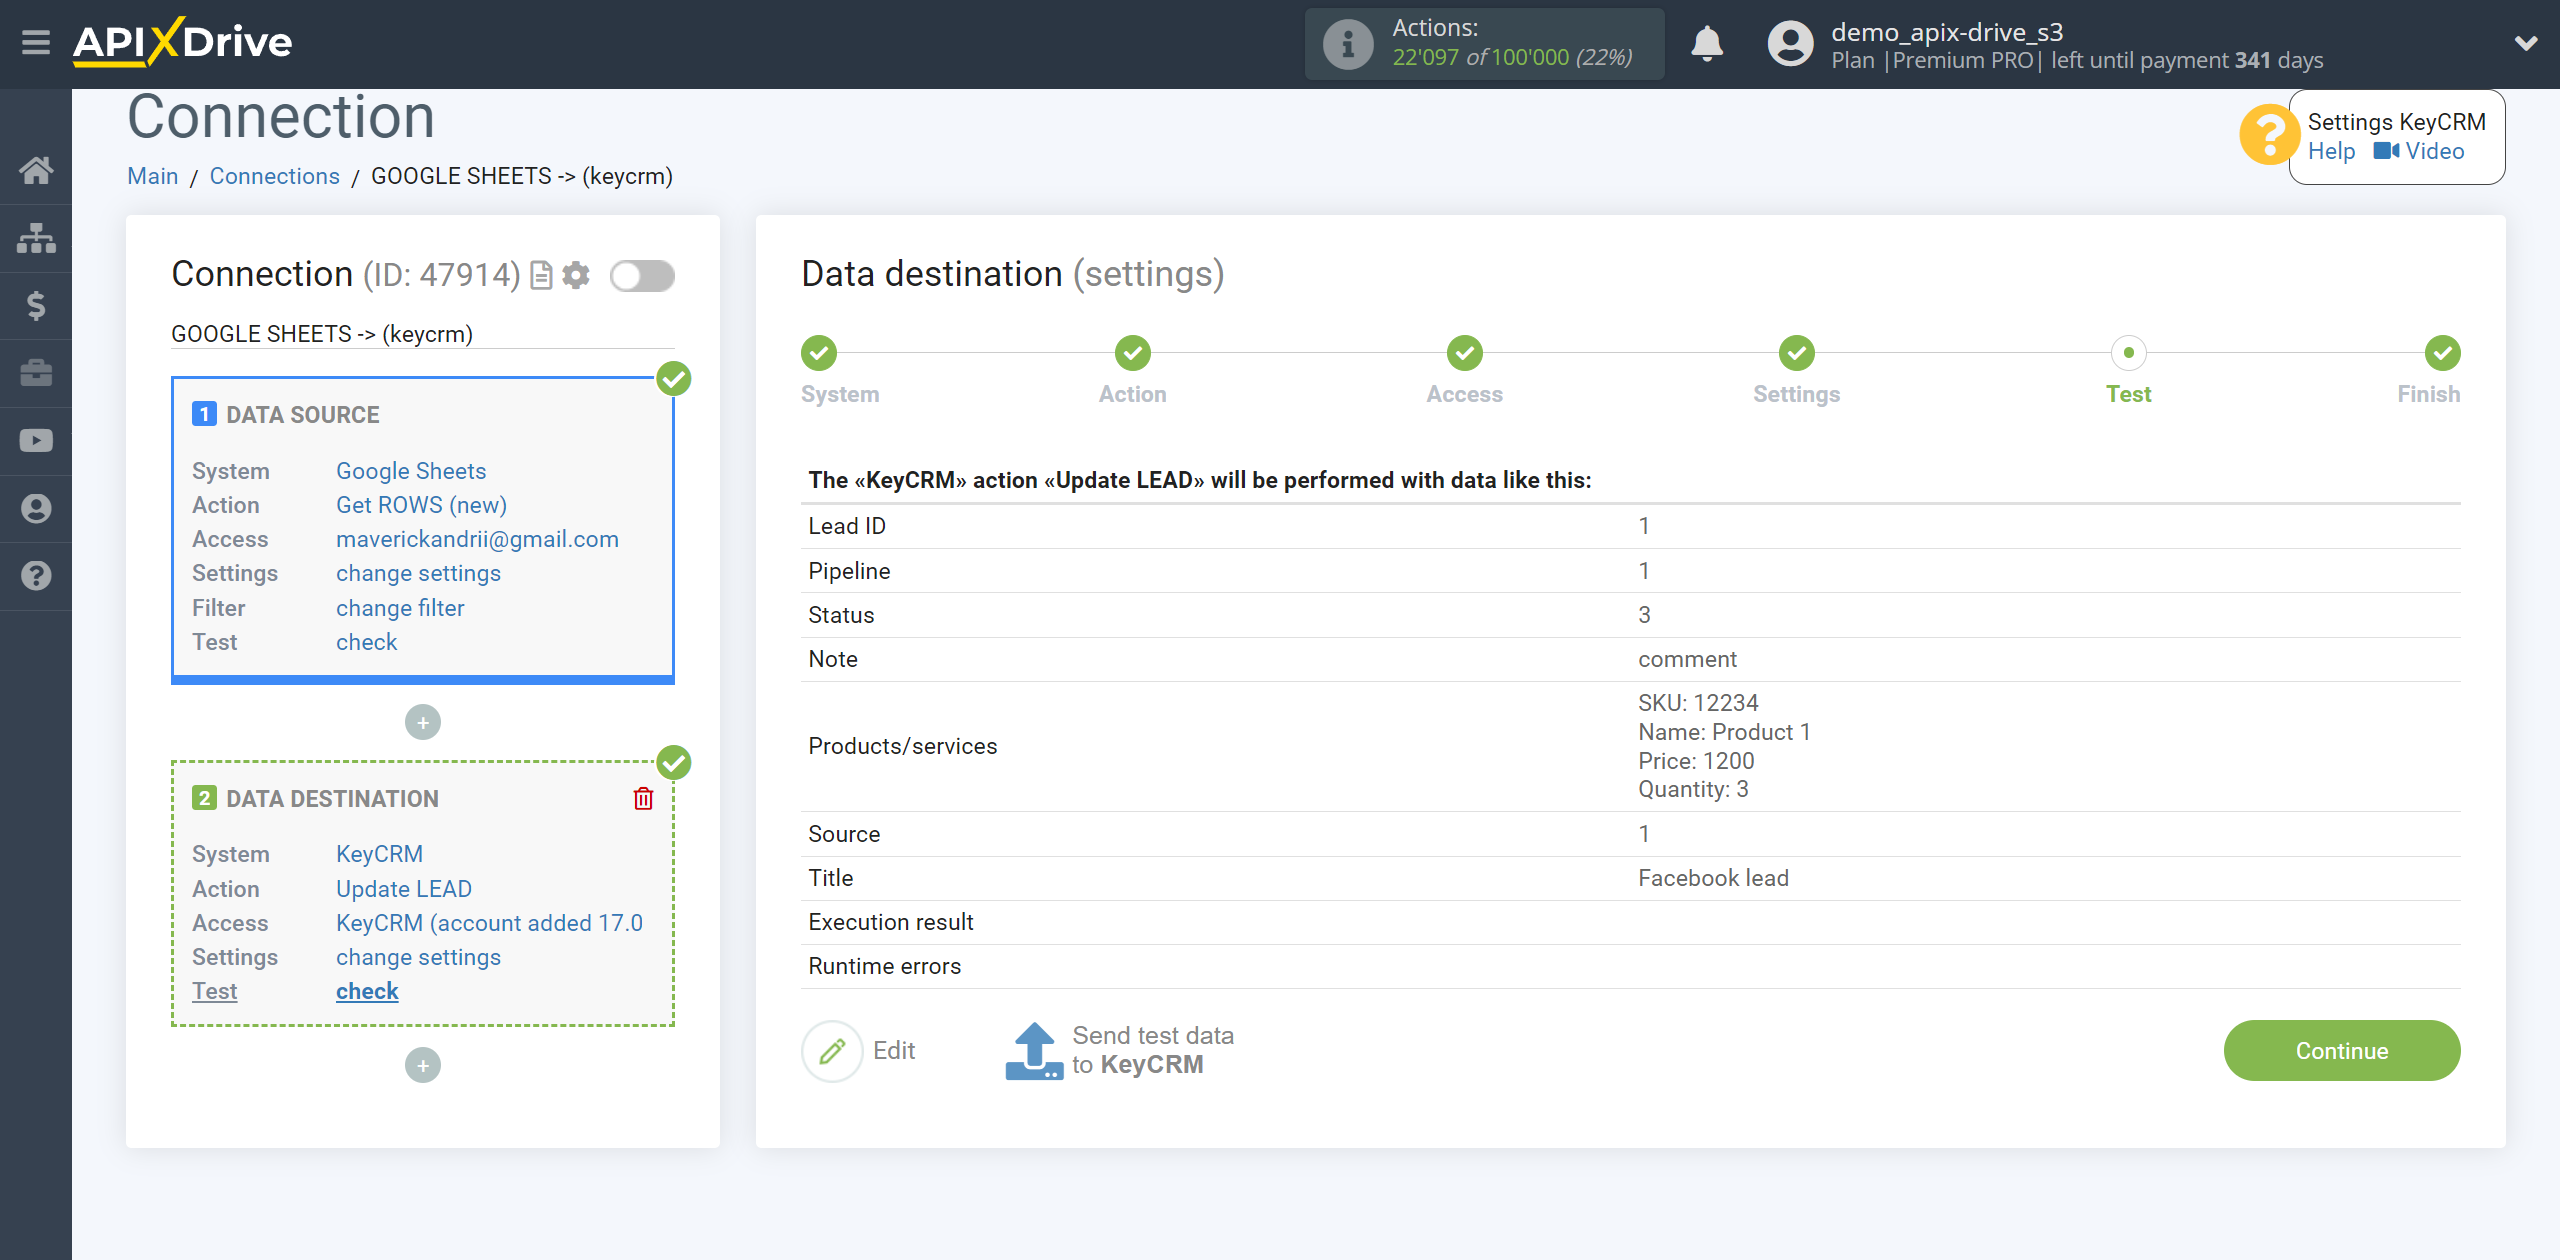This screenshot has height=1260, width=2560.
Task: Click the ApiX-Drive logo
Action: 182,42
